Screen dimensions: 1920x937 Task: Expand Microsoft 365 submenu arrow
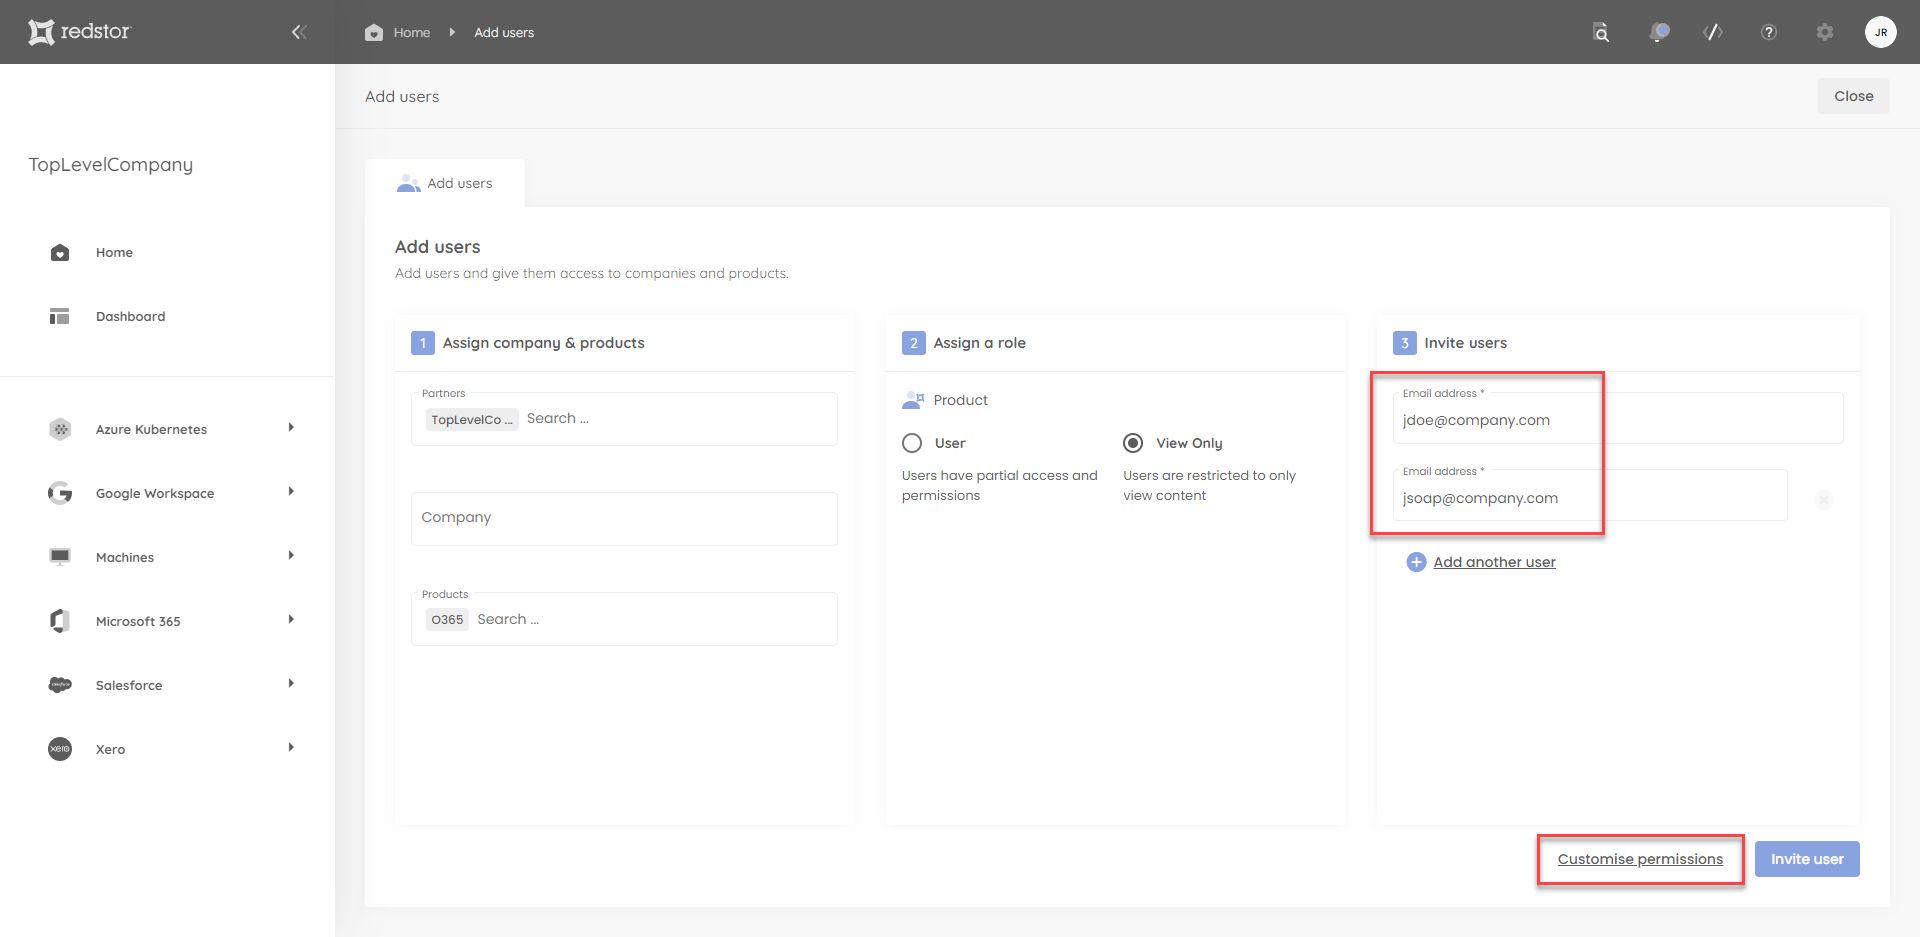point(291,620)
